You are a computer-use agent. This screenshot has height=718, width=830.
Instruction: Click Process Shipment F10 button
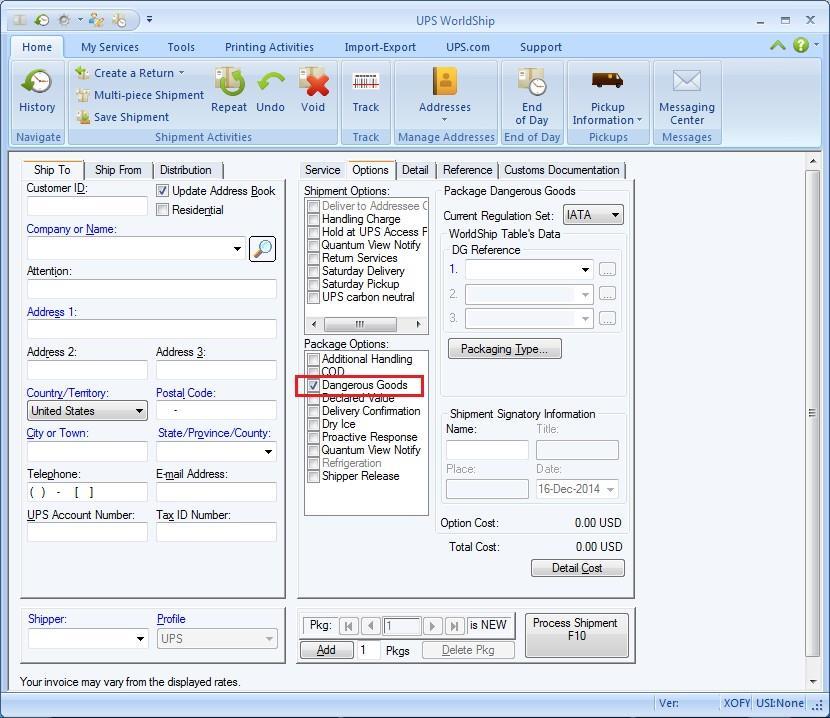(x=576, y=634)
